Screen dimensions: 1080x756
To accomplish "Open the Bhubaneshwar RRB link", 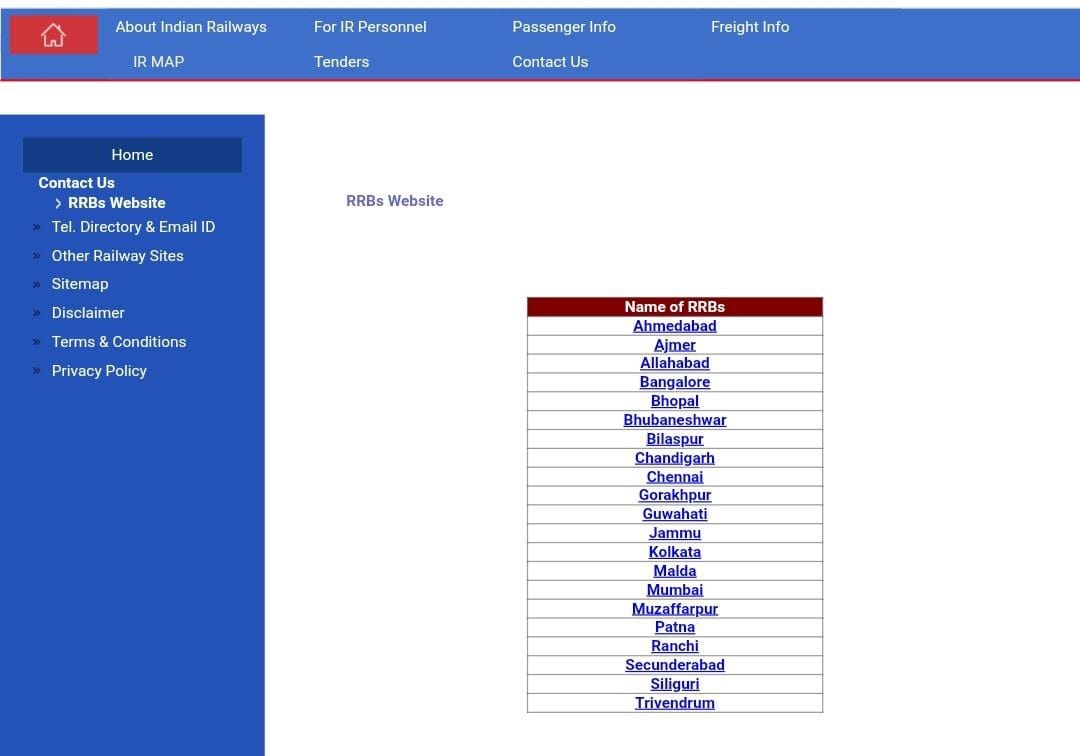I will (675, 420).
